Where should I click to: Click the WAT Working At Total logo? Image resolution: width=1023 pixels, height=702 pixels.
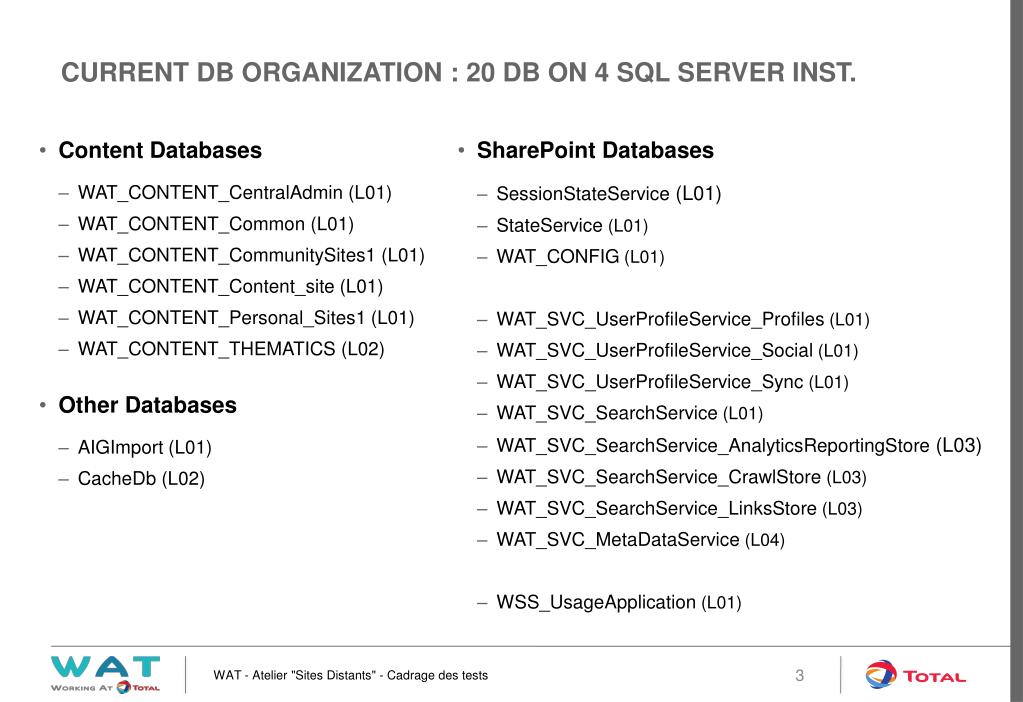click(x=106, y=675)
